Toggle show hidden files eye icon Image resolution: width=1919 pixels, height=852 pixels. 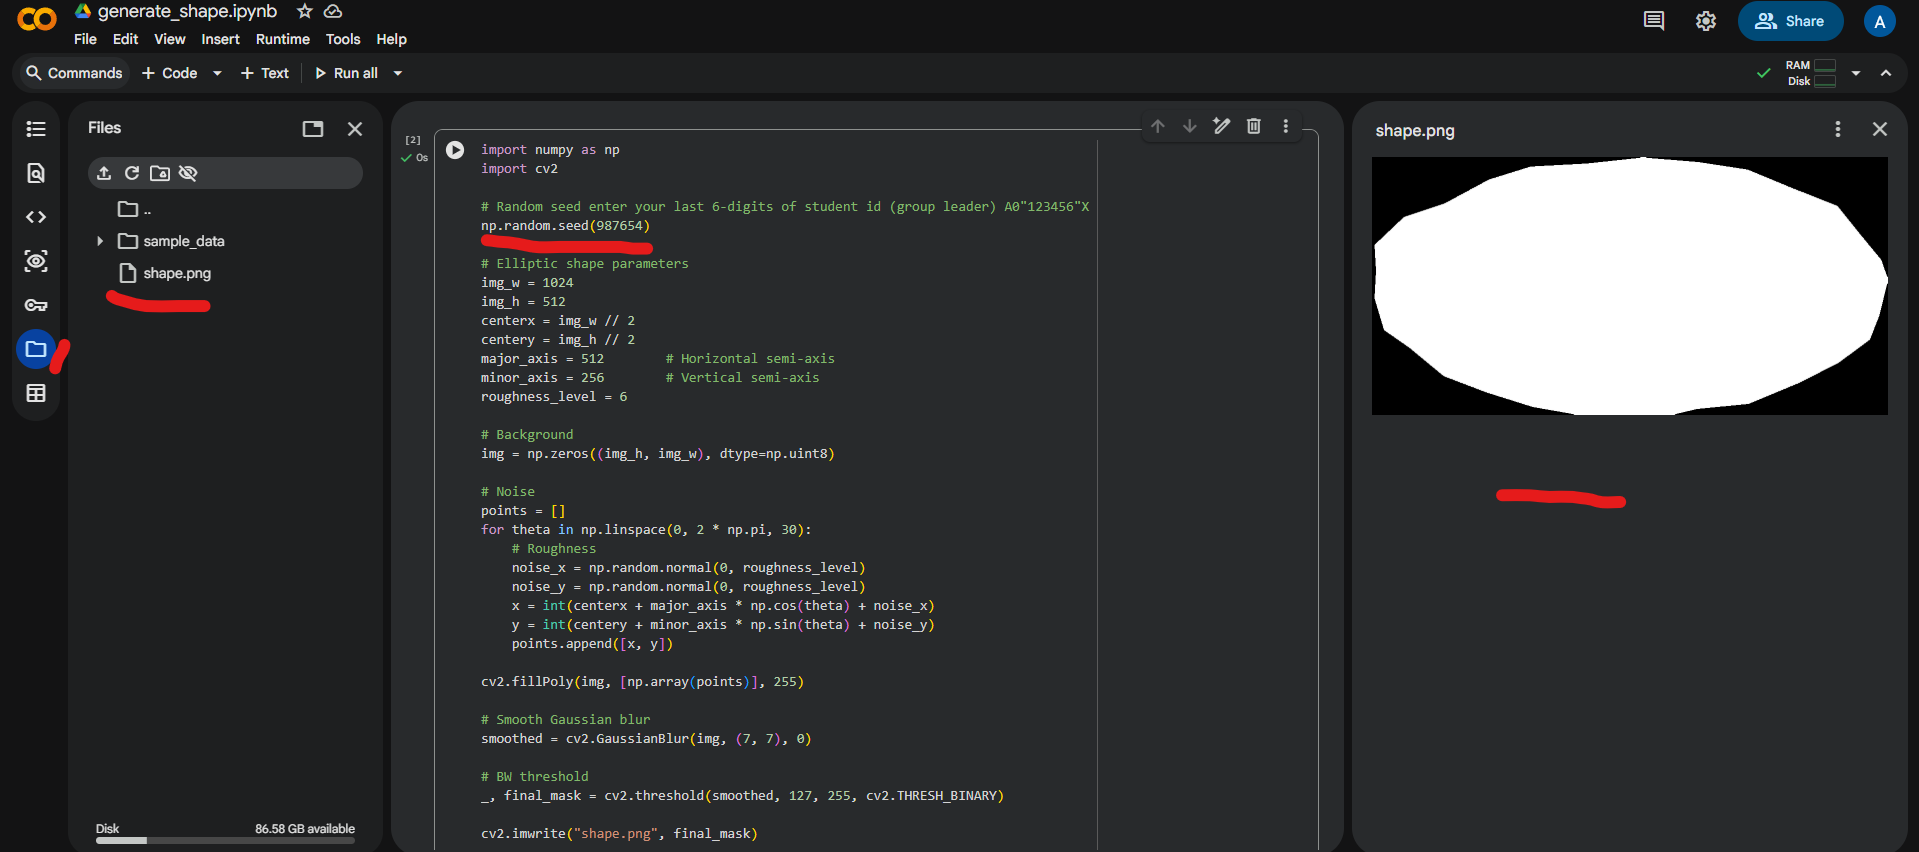point(188,173)
